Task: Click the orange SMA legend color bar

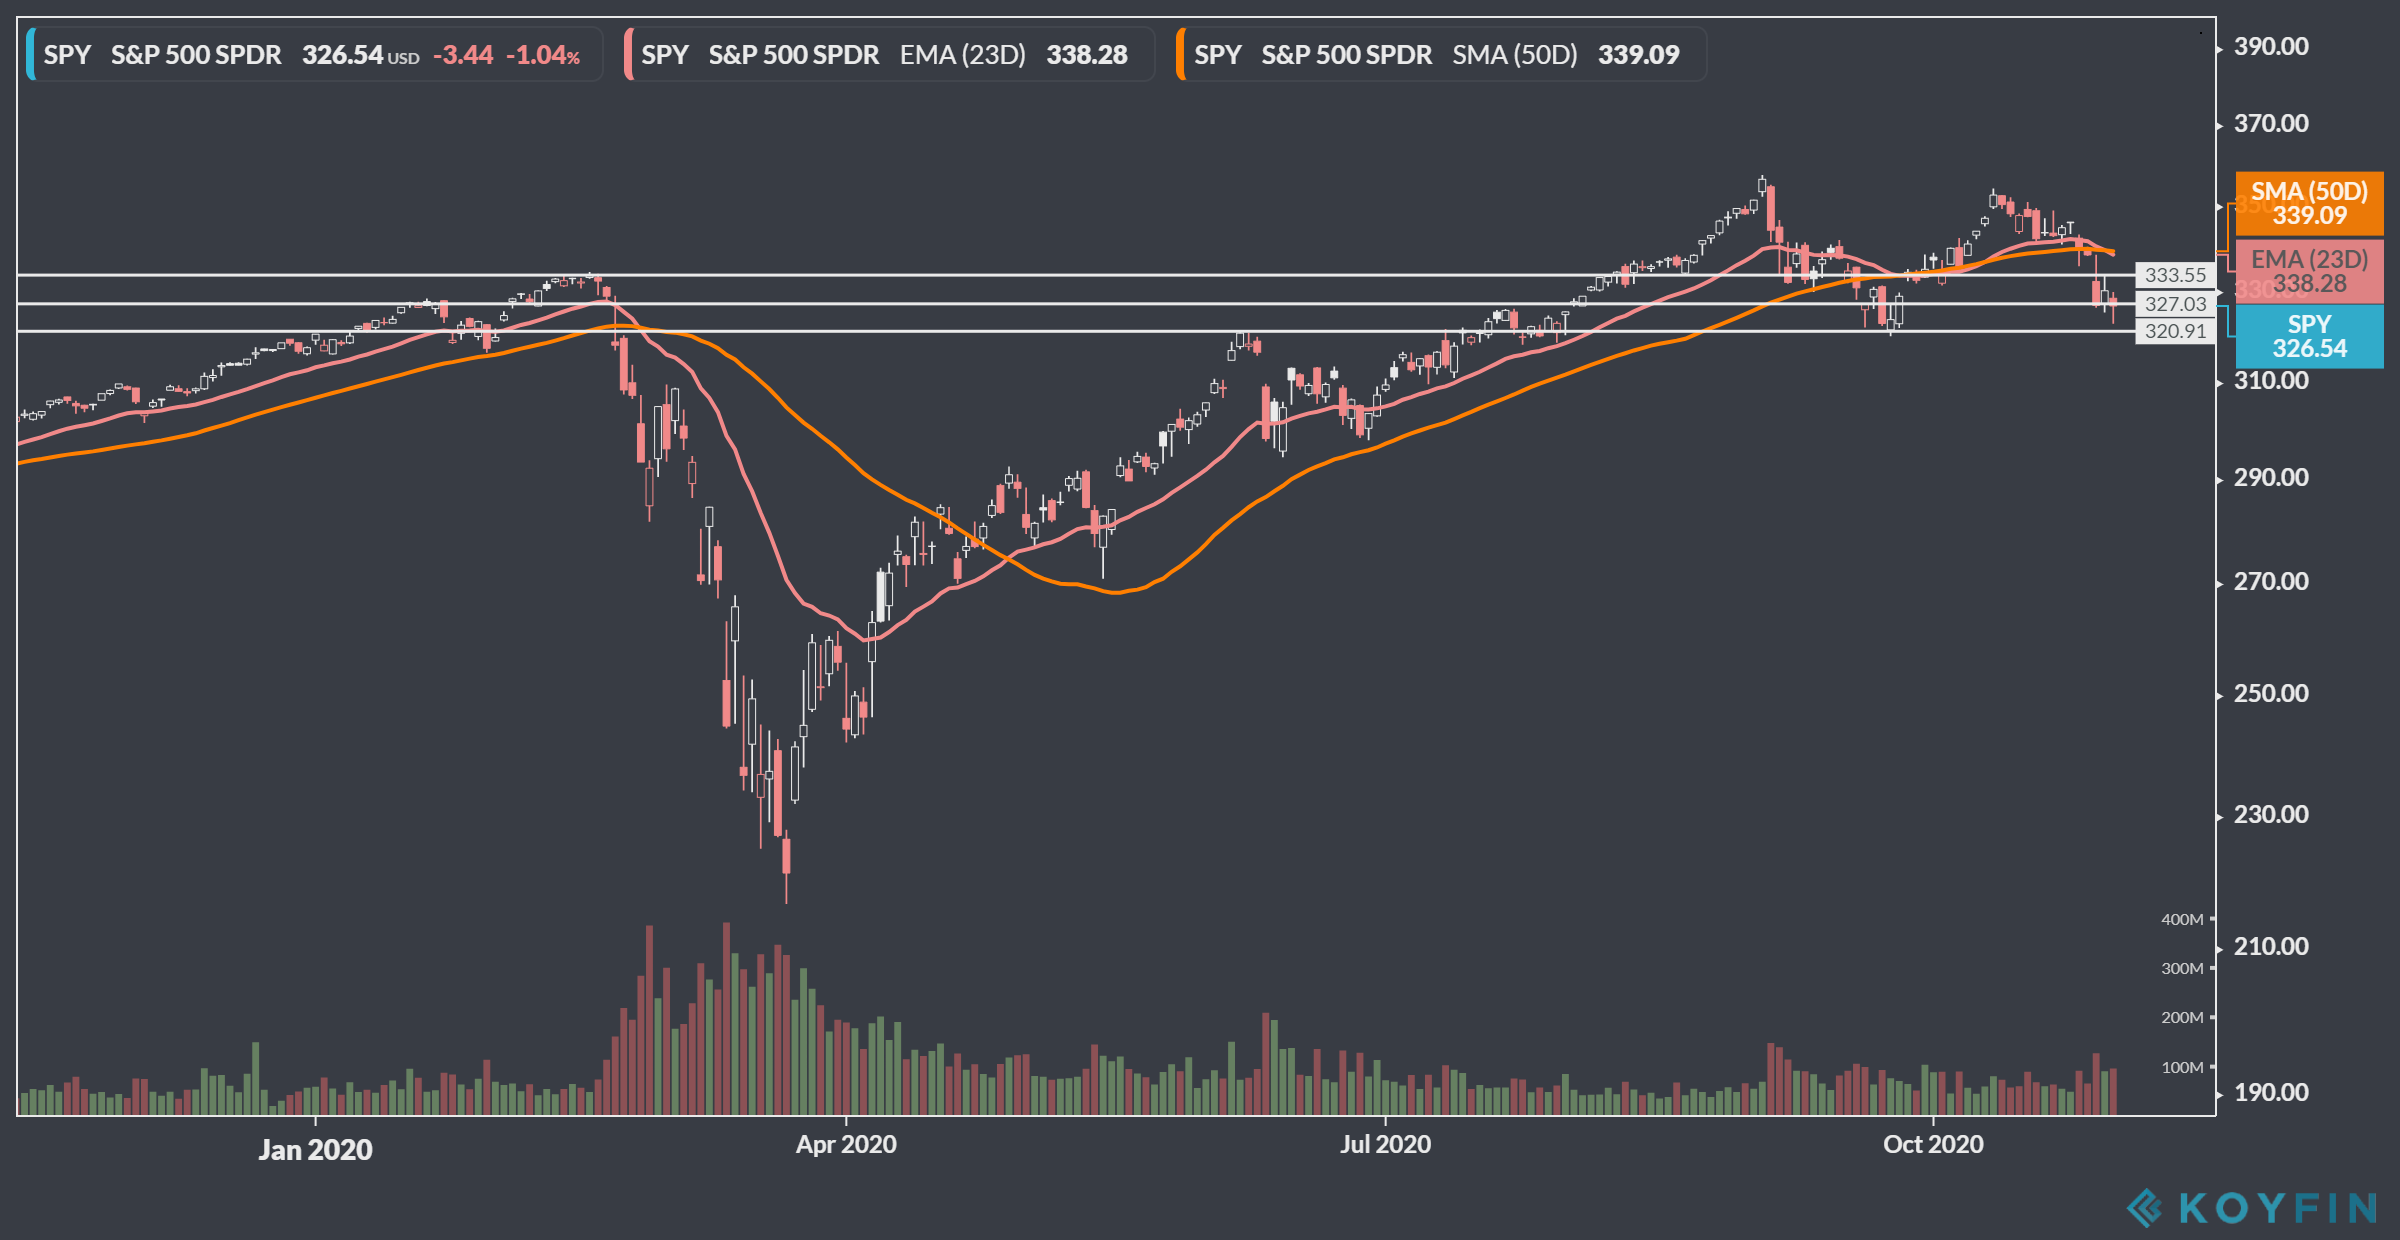Action: 1181,54
